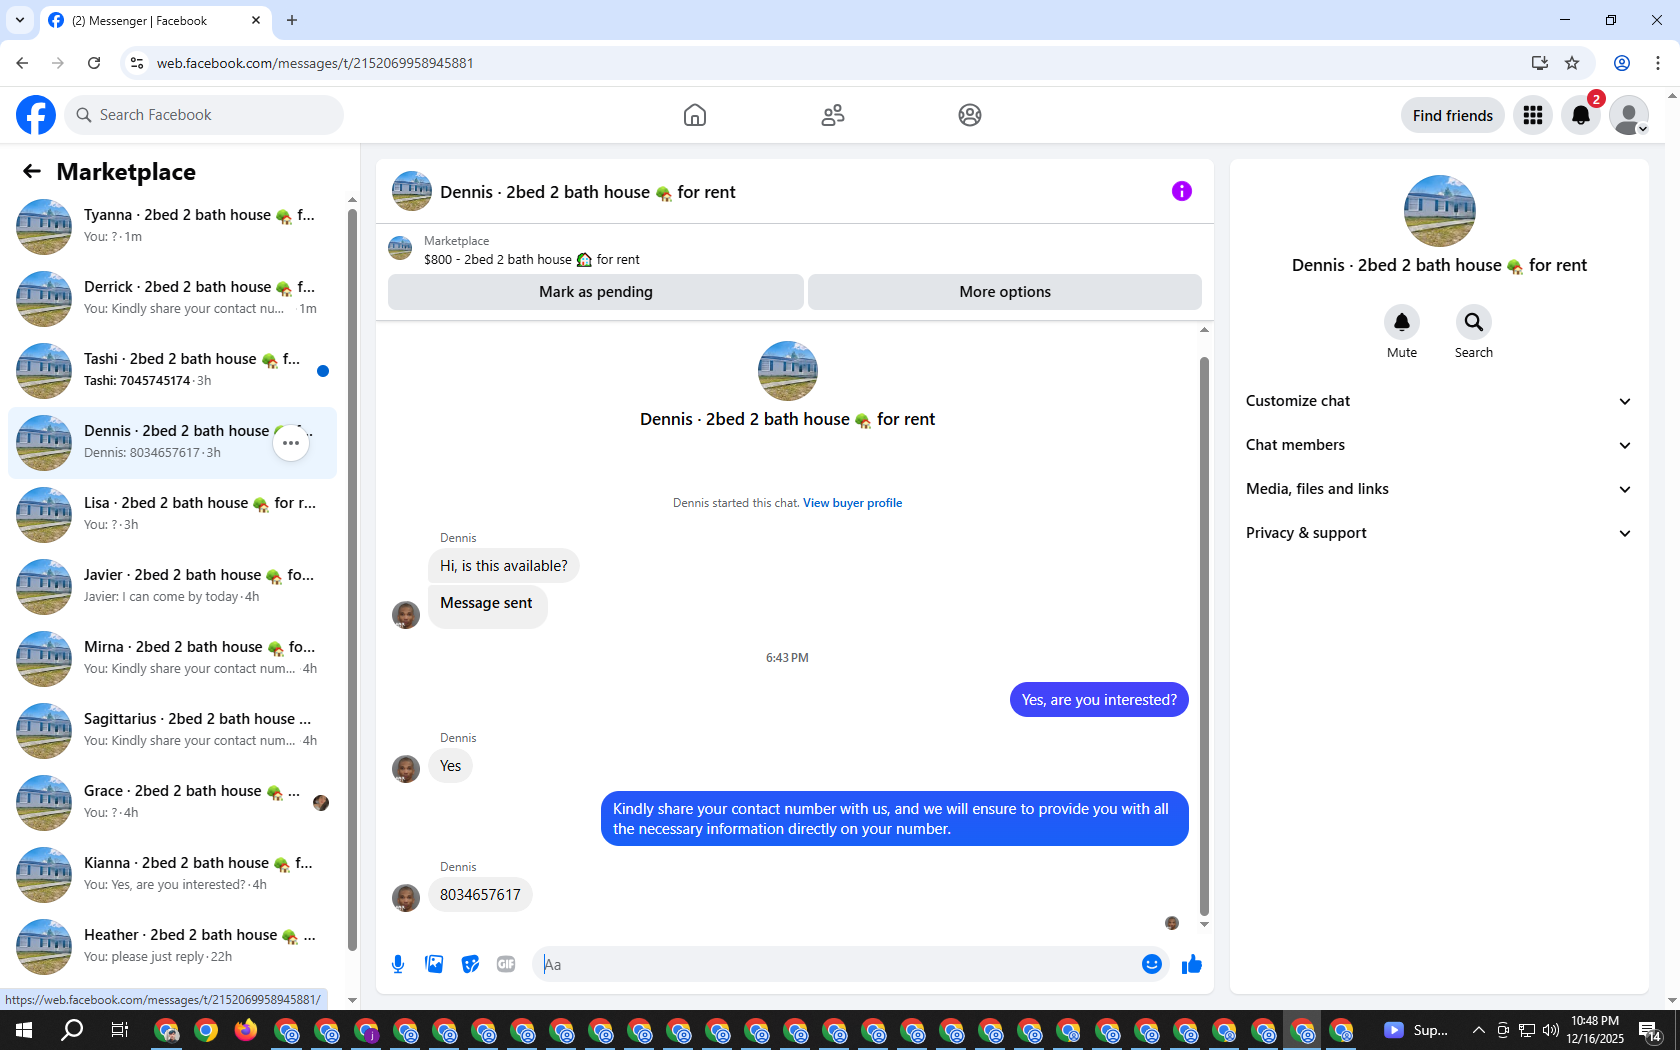Search in conversation with magnifier icon
Viewport: 1680px width, 1050px height.
pos(1474,322)
